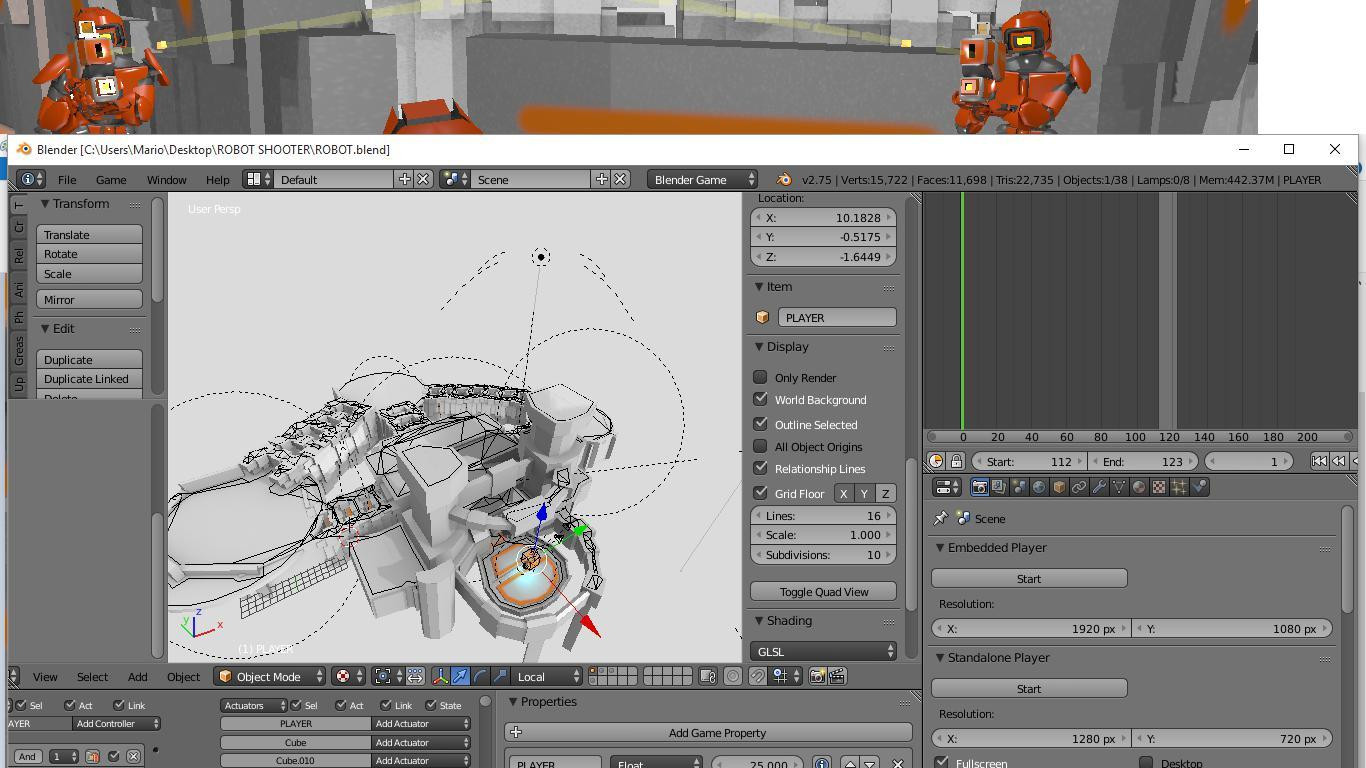Toggle the 3D manipulator axes icon

click(440, 676)
